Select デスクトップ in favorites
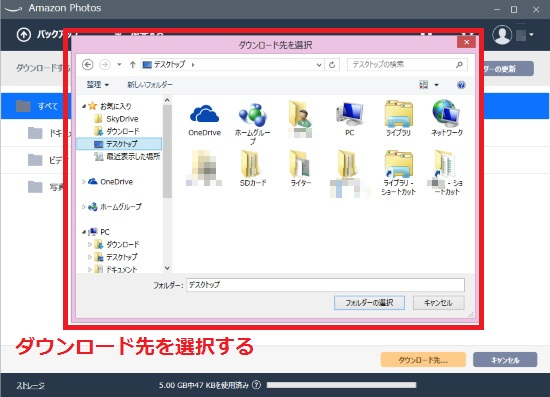 pyautogui.click(x=119, y=144)
